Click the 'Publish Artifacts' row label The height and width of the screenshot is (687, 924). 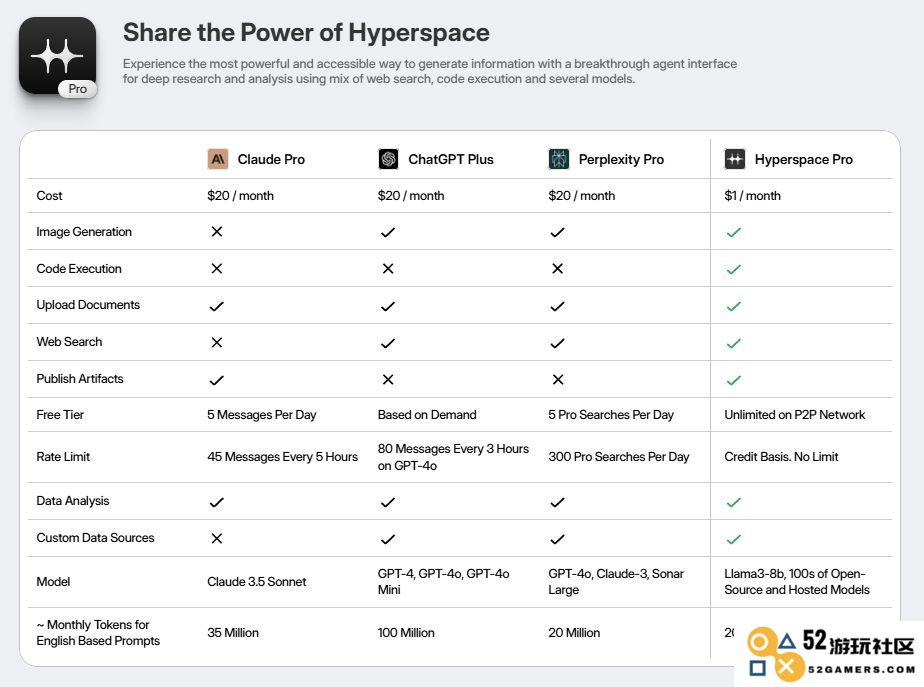pos(80,379)
